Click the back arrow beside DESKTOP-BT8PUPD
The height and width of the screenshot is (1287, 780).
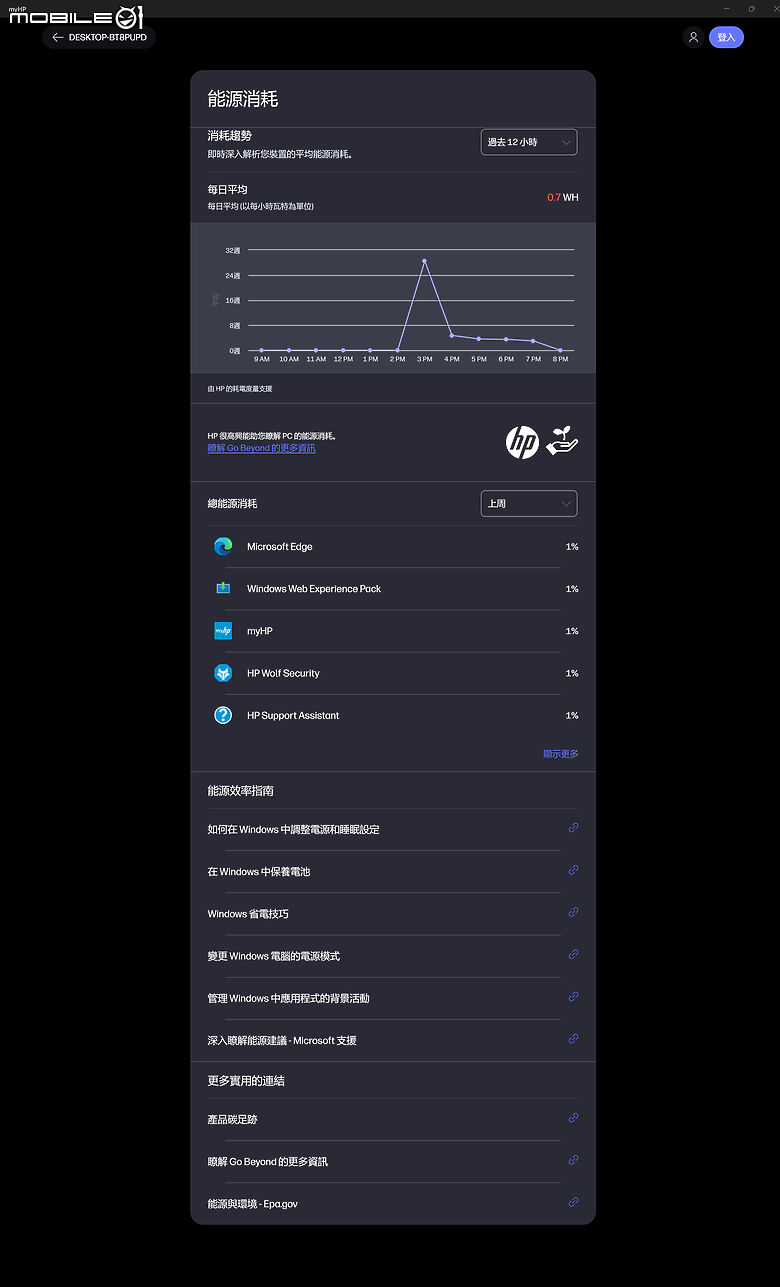point(58,37)
